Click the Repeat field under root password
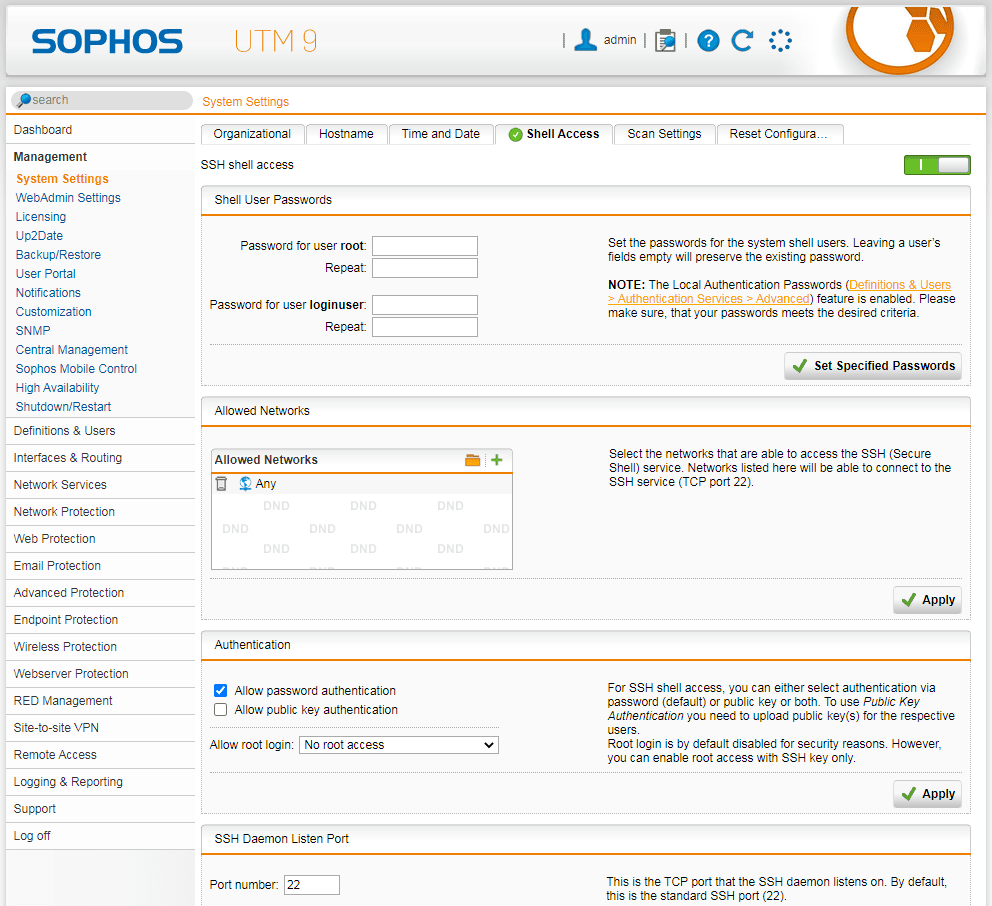The image size is (992, 906). pyautogui.click(x=425, y=268)
